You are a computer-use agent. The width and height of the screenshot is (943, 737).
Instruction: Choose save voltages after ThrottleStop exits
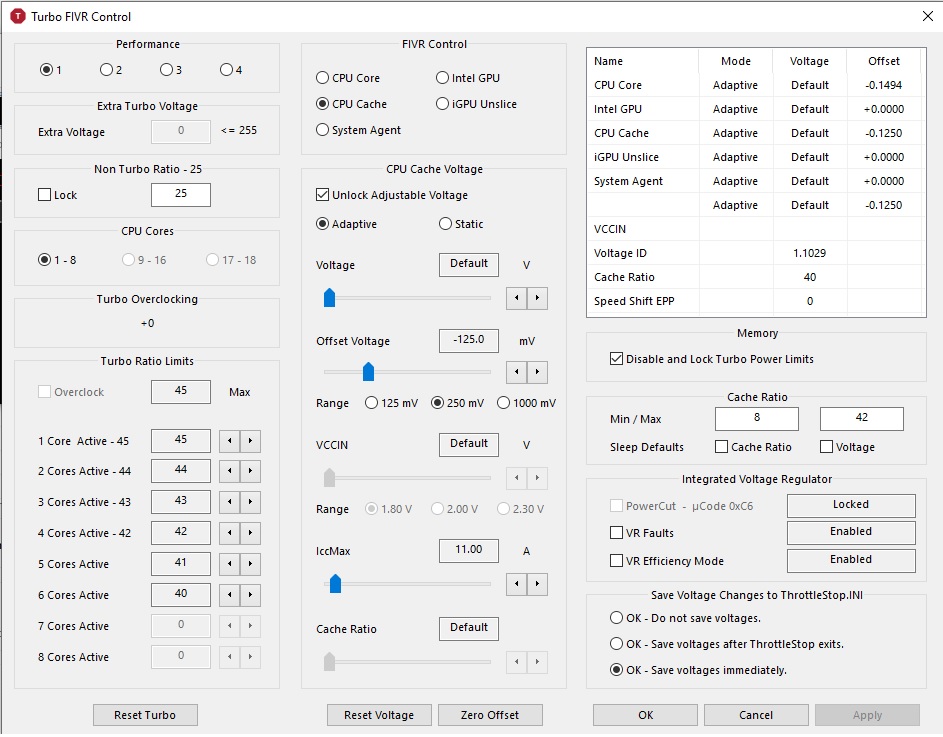pyautogui.click(x=727, y=644)
